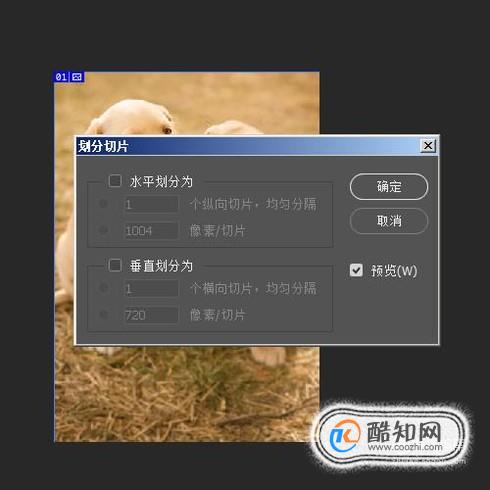Click the 横向切片 count field
Screen dimensions: 490x490
[151, 288]
